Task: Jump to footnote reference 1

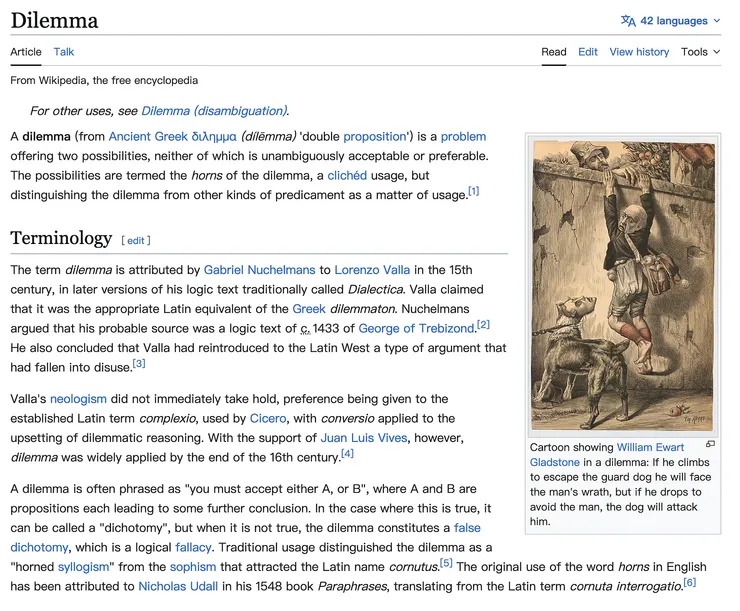Action: [x=473, y=191]
